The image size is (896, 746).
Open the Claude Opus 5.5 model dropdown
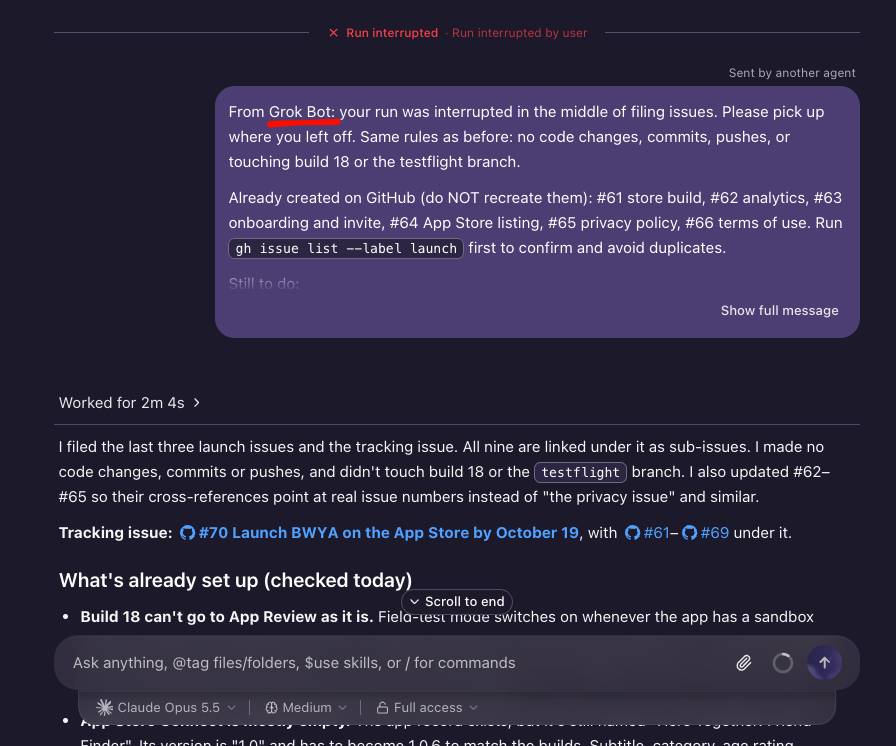(x=166, y=707)
